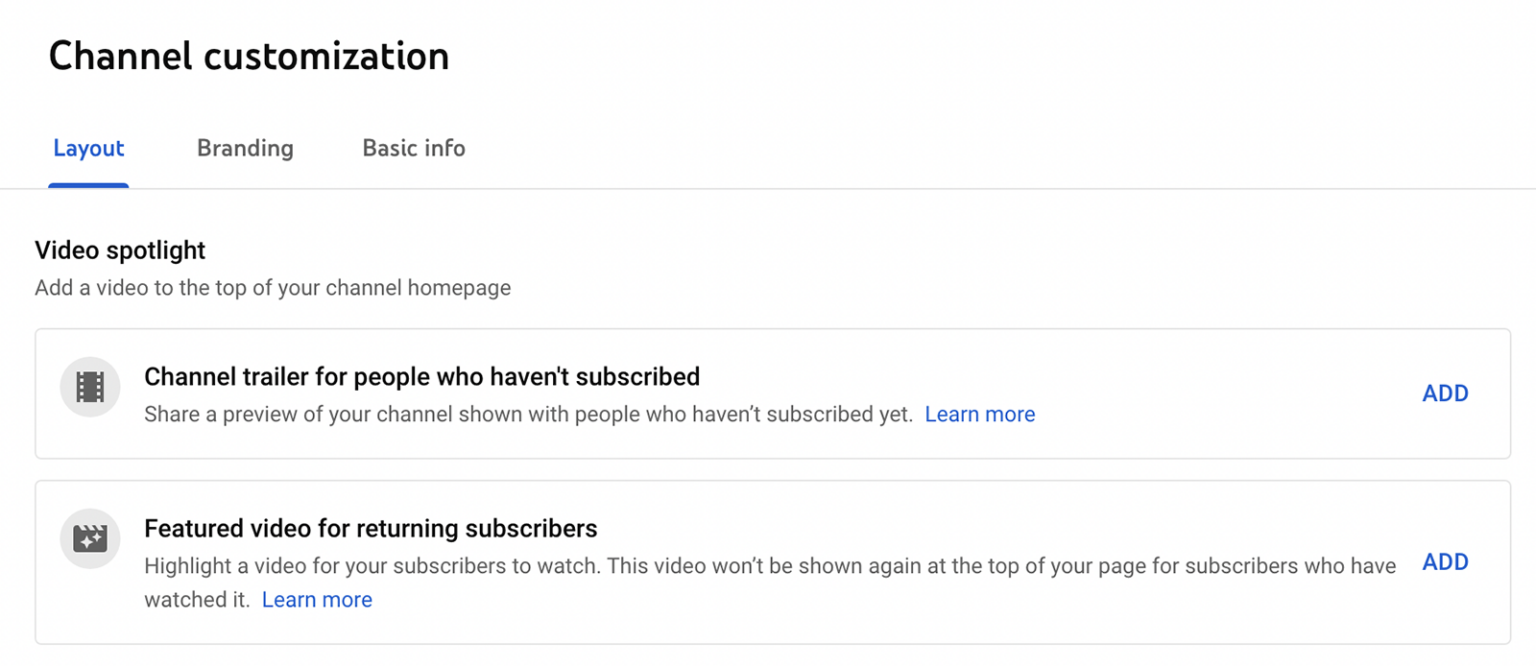Click the film strip icon beside channel trailer
This screenshot has height=666, width=1536.
89,386
